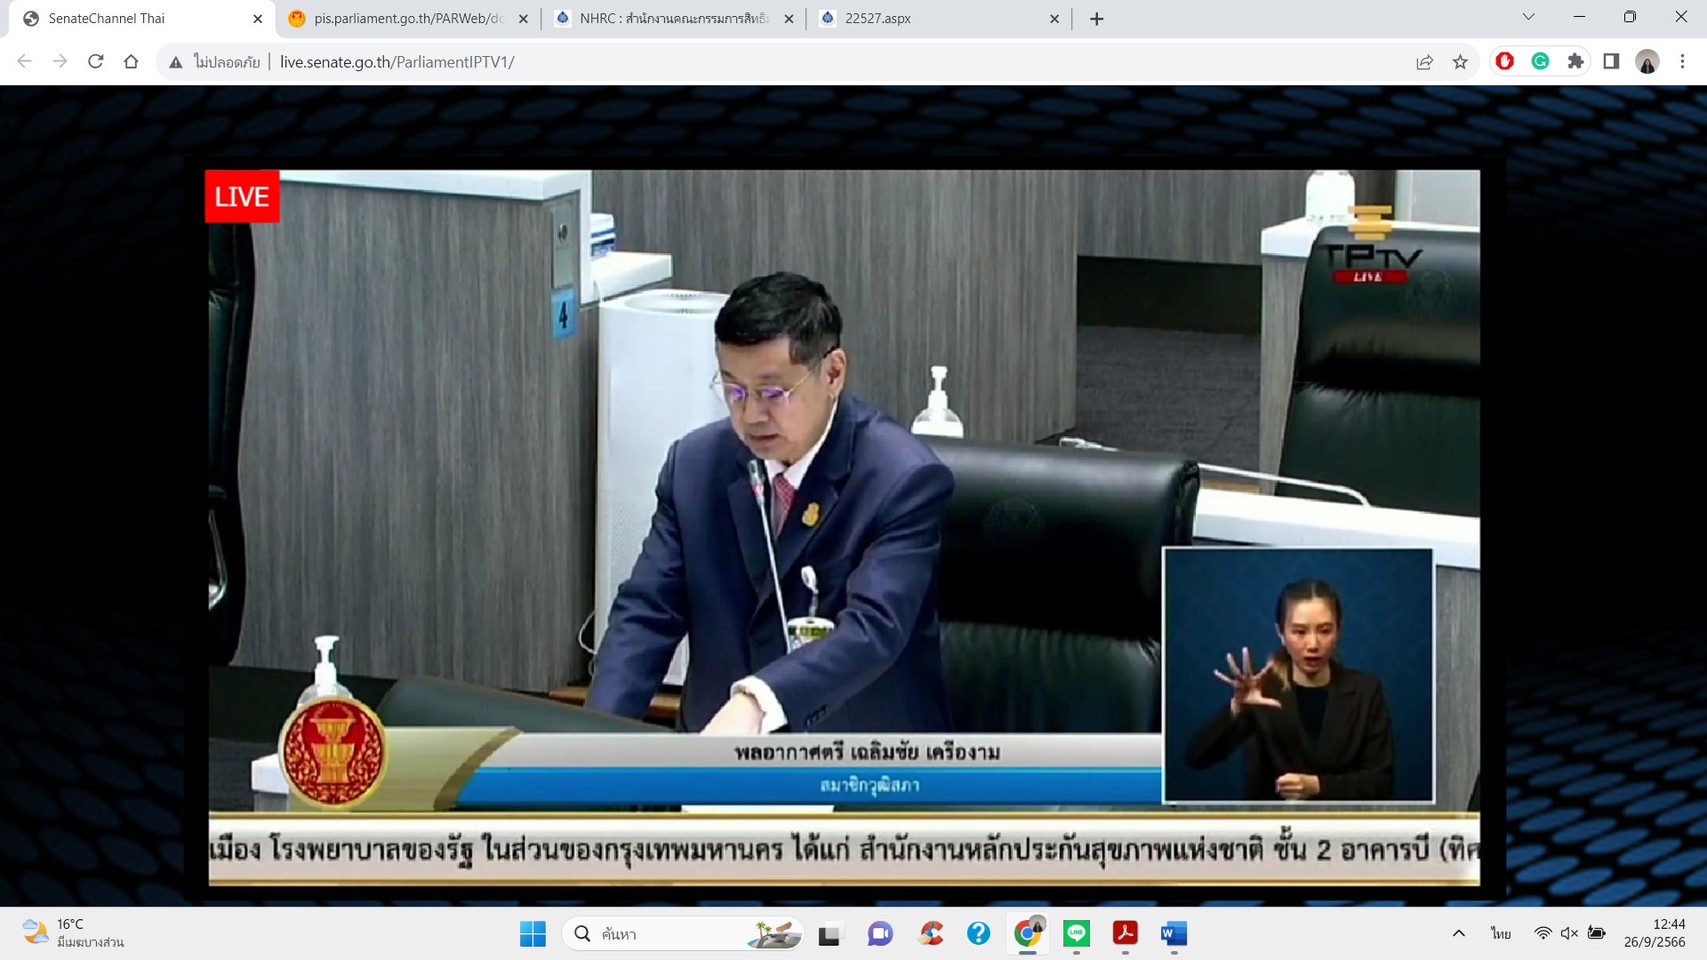Switch to the NHRC tab
This screenshot has height=960, width=1707.
673,18
